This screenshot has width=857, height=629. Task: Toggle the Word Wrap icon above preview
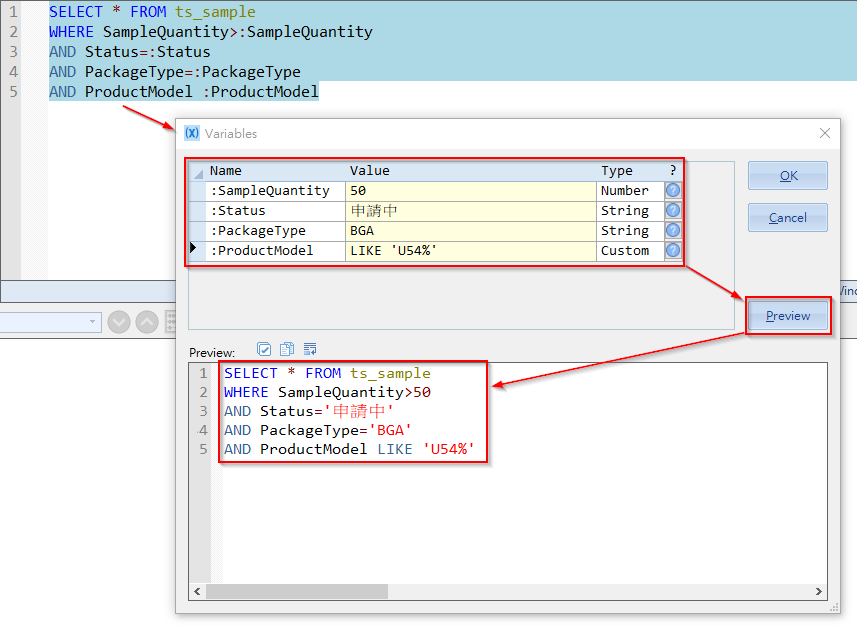310,349
